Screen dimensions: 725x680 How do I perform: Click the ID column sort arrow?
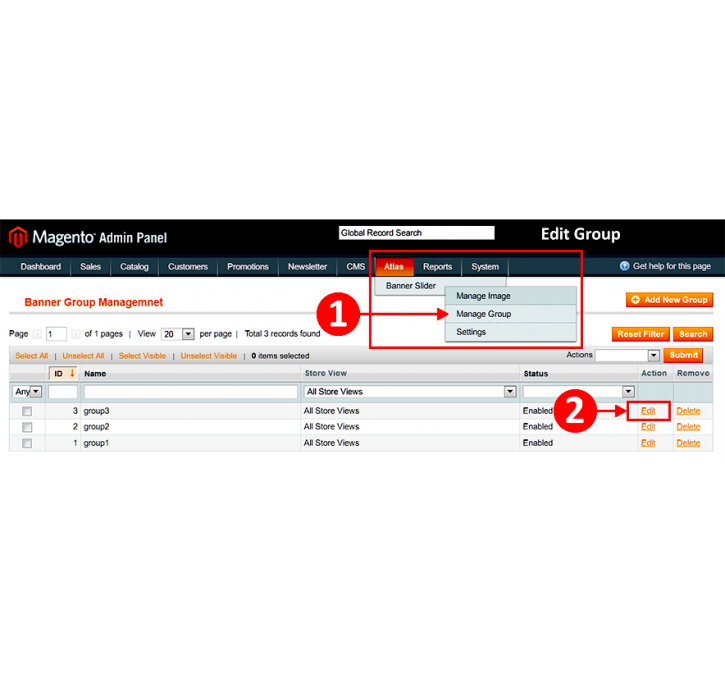72,373
